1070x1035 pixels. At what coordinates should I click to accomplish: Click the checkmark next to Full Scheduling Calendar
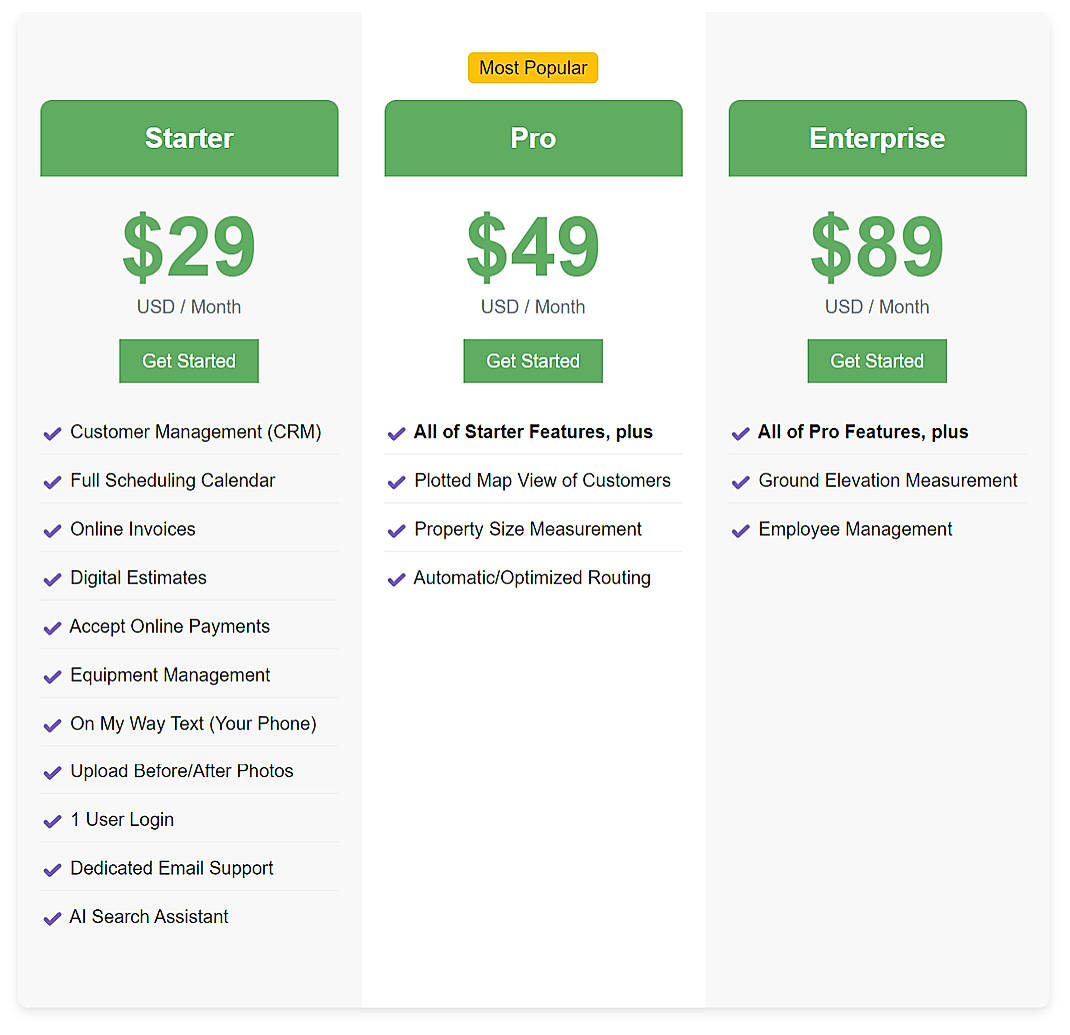(x=52, y=482)
